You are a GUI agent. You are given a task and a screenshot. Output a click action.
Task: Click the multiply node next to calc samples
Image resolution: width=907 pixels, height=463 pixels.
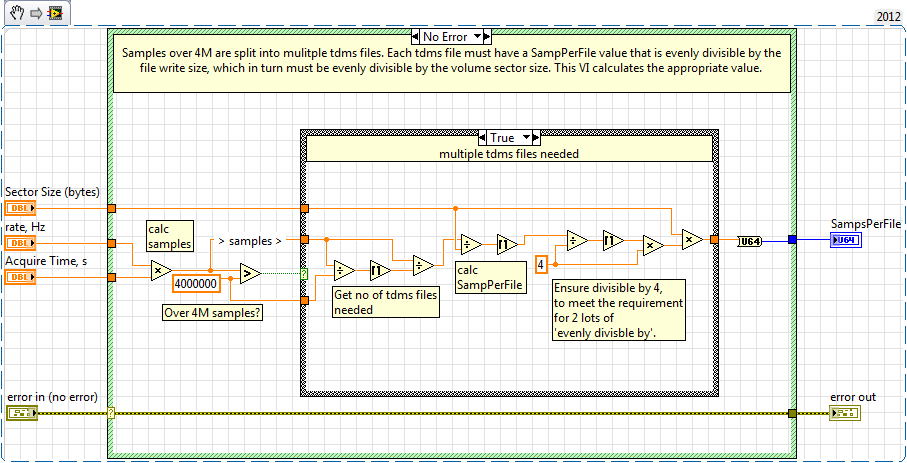click(160, 271)
